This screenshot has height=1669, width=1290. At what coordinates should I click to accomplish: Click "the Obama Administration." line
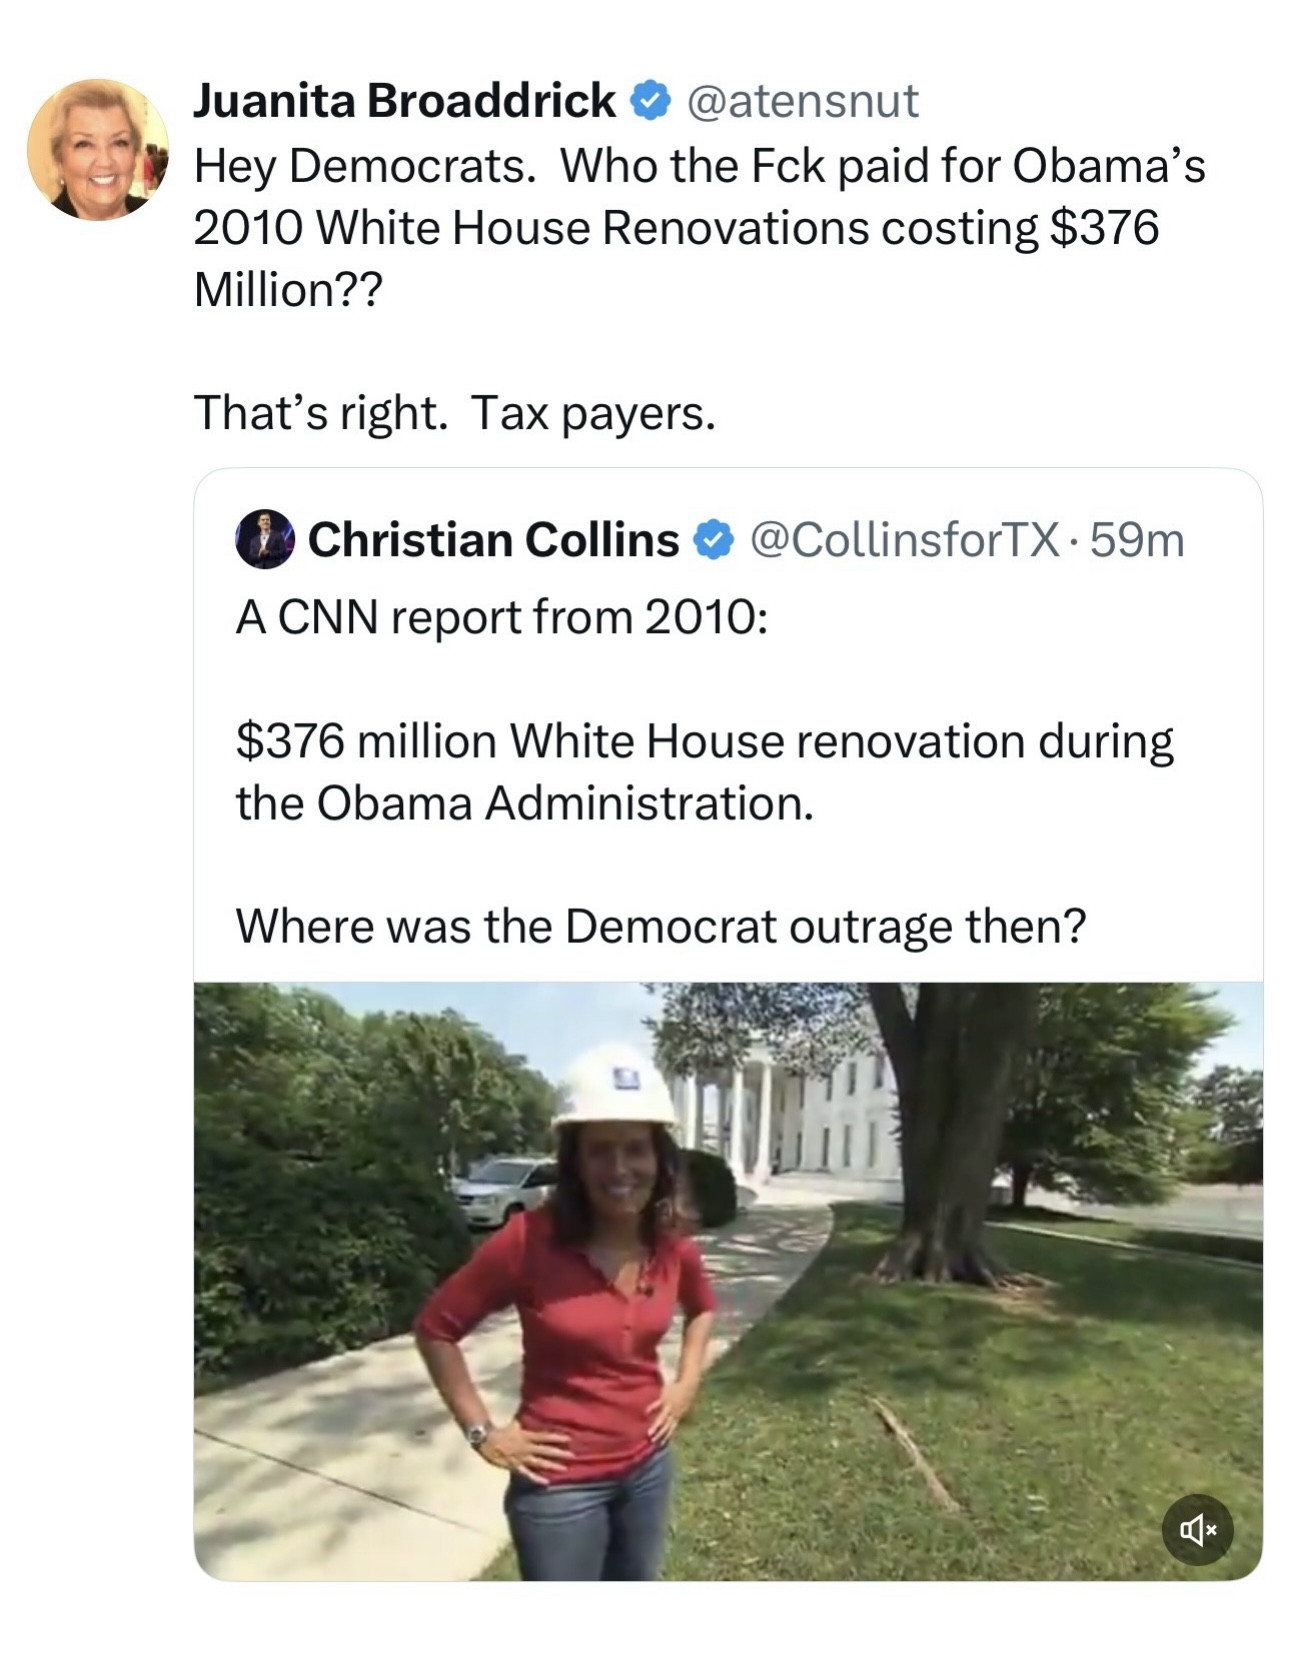(x=525, y=803)
